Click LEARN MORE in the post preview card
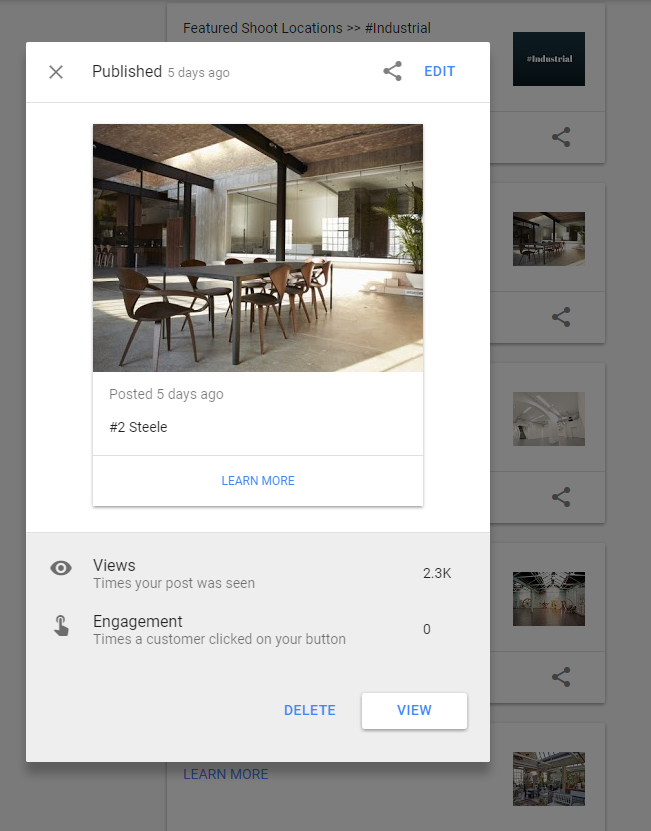The image size is (651, 831). click(x=258, y=481)
